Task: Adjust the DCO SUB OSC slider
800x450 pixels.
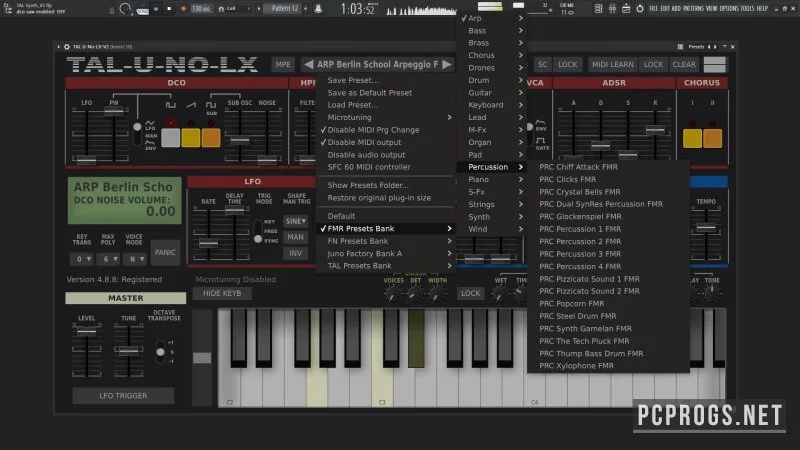Action: point(239,140)
